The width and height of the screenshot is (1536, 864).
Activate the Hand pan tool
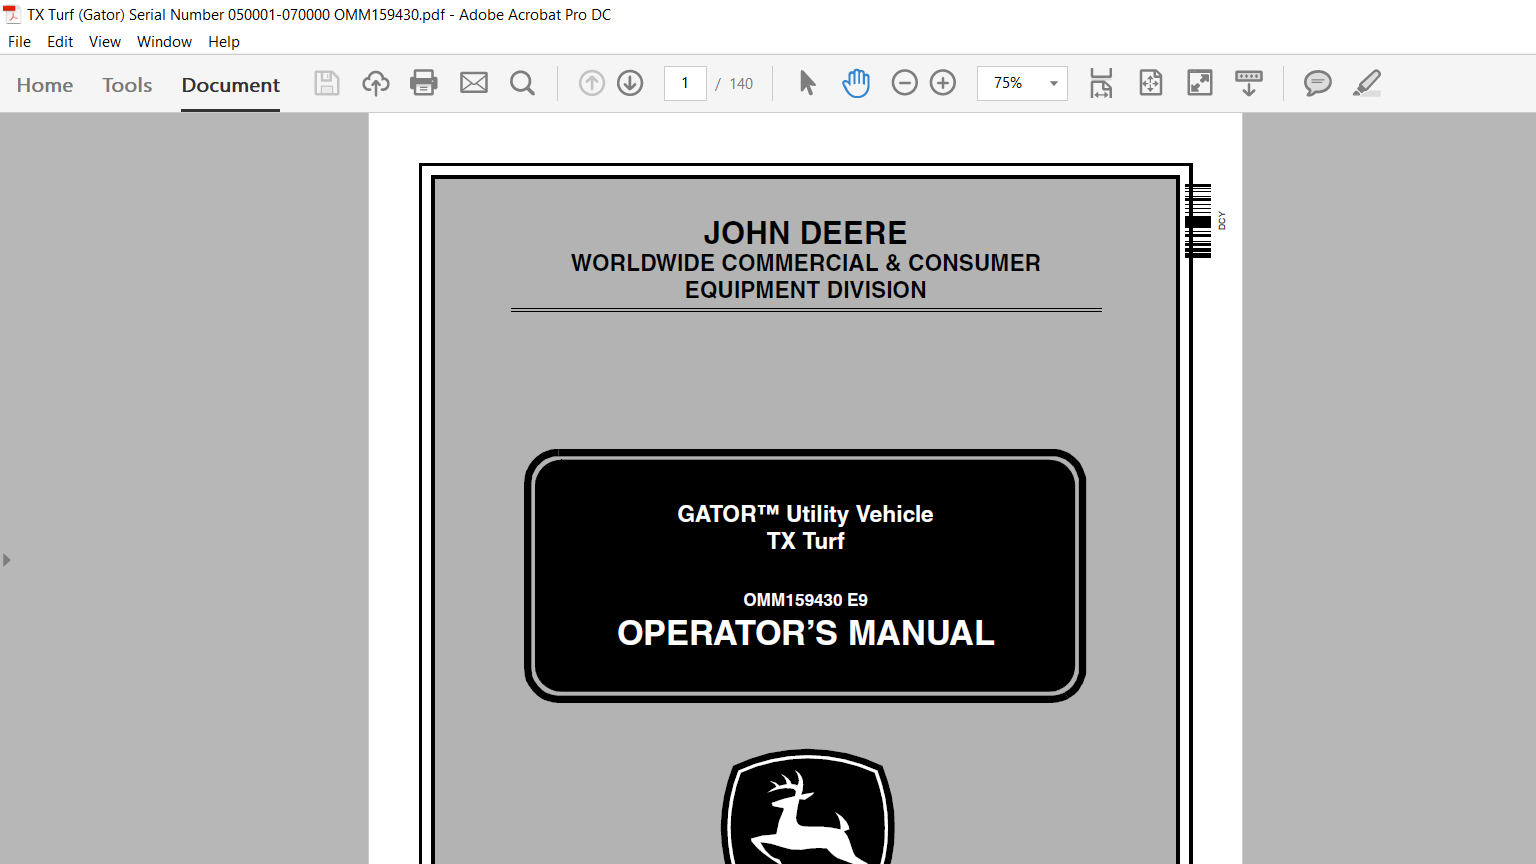(x=856, y=83)
